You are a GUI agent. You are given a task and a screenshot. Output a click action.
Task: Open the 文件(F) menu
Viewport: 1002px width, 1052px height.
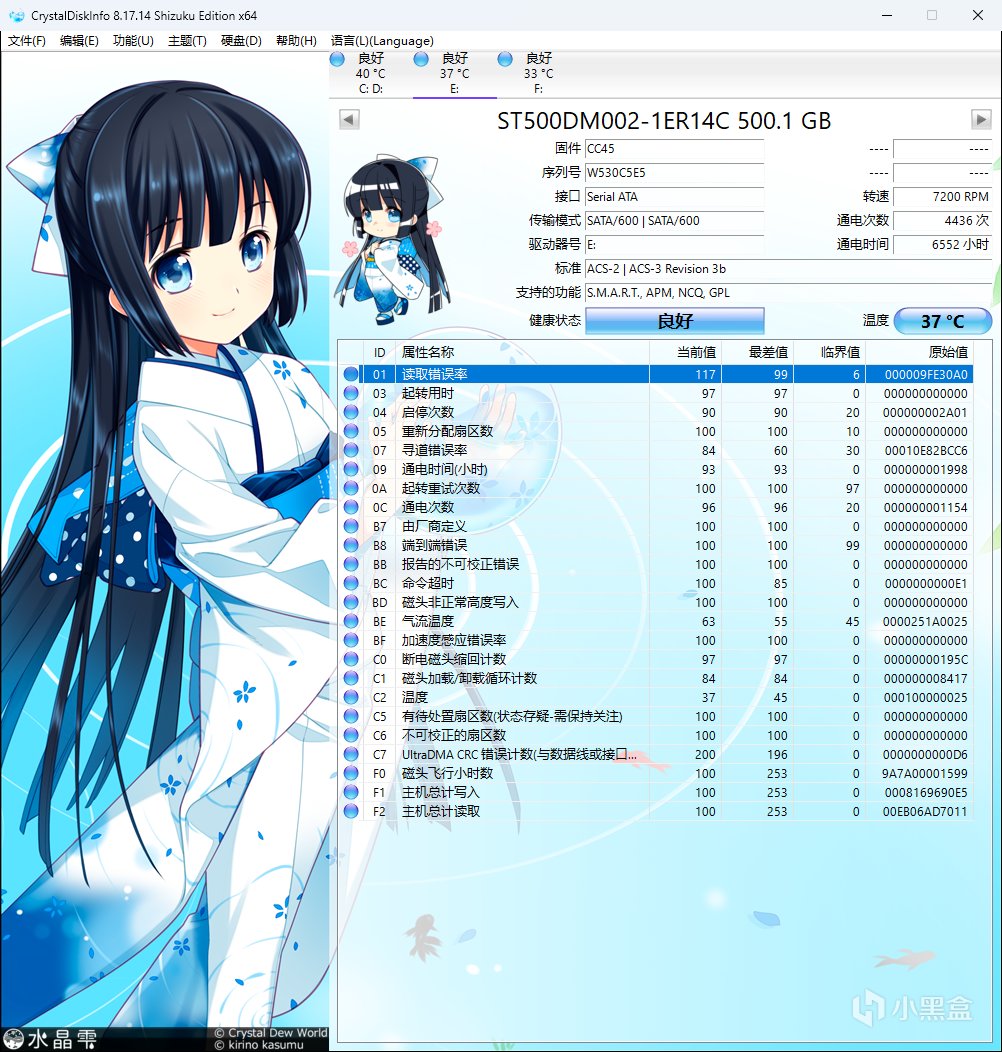(27, 41)
